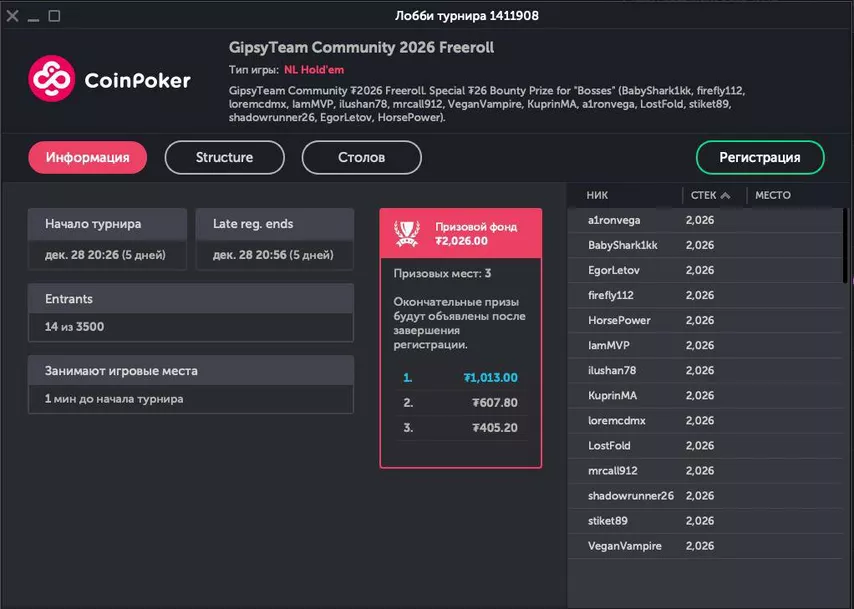Sort players by НИК column header
Image resolution: width=854 pixels, height=609 pixels.
point(598,196)
